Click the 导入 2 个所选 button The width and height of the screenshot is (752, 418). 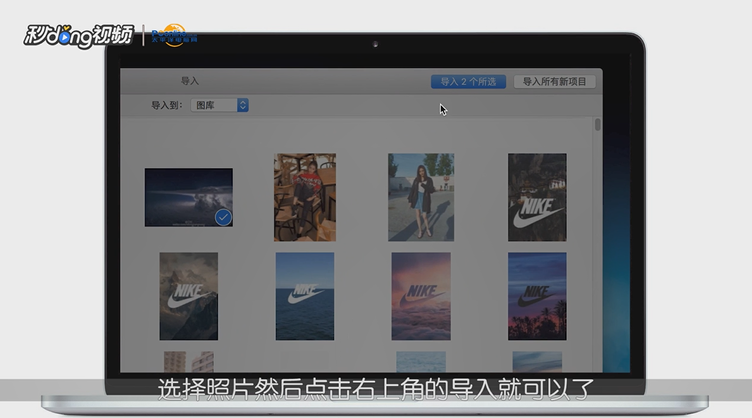468,81
